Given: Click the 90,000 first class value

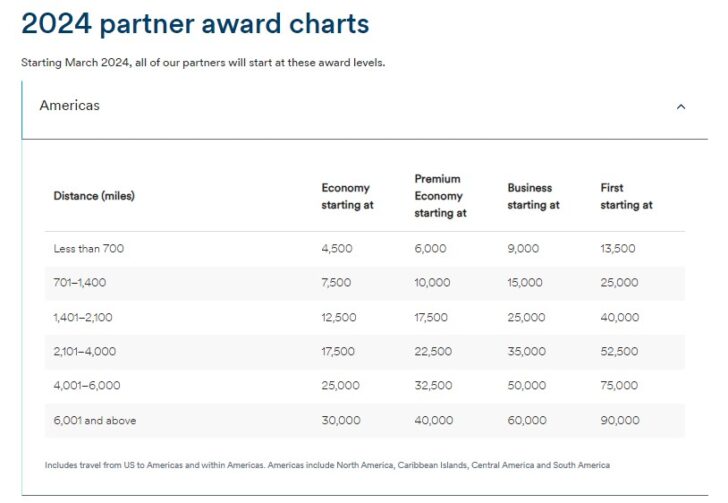Looking at the screenshot, I should 620,420.
